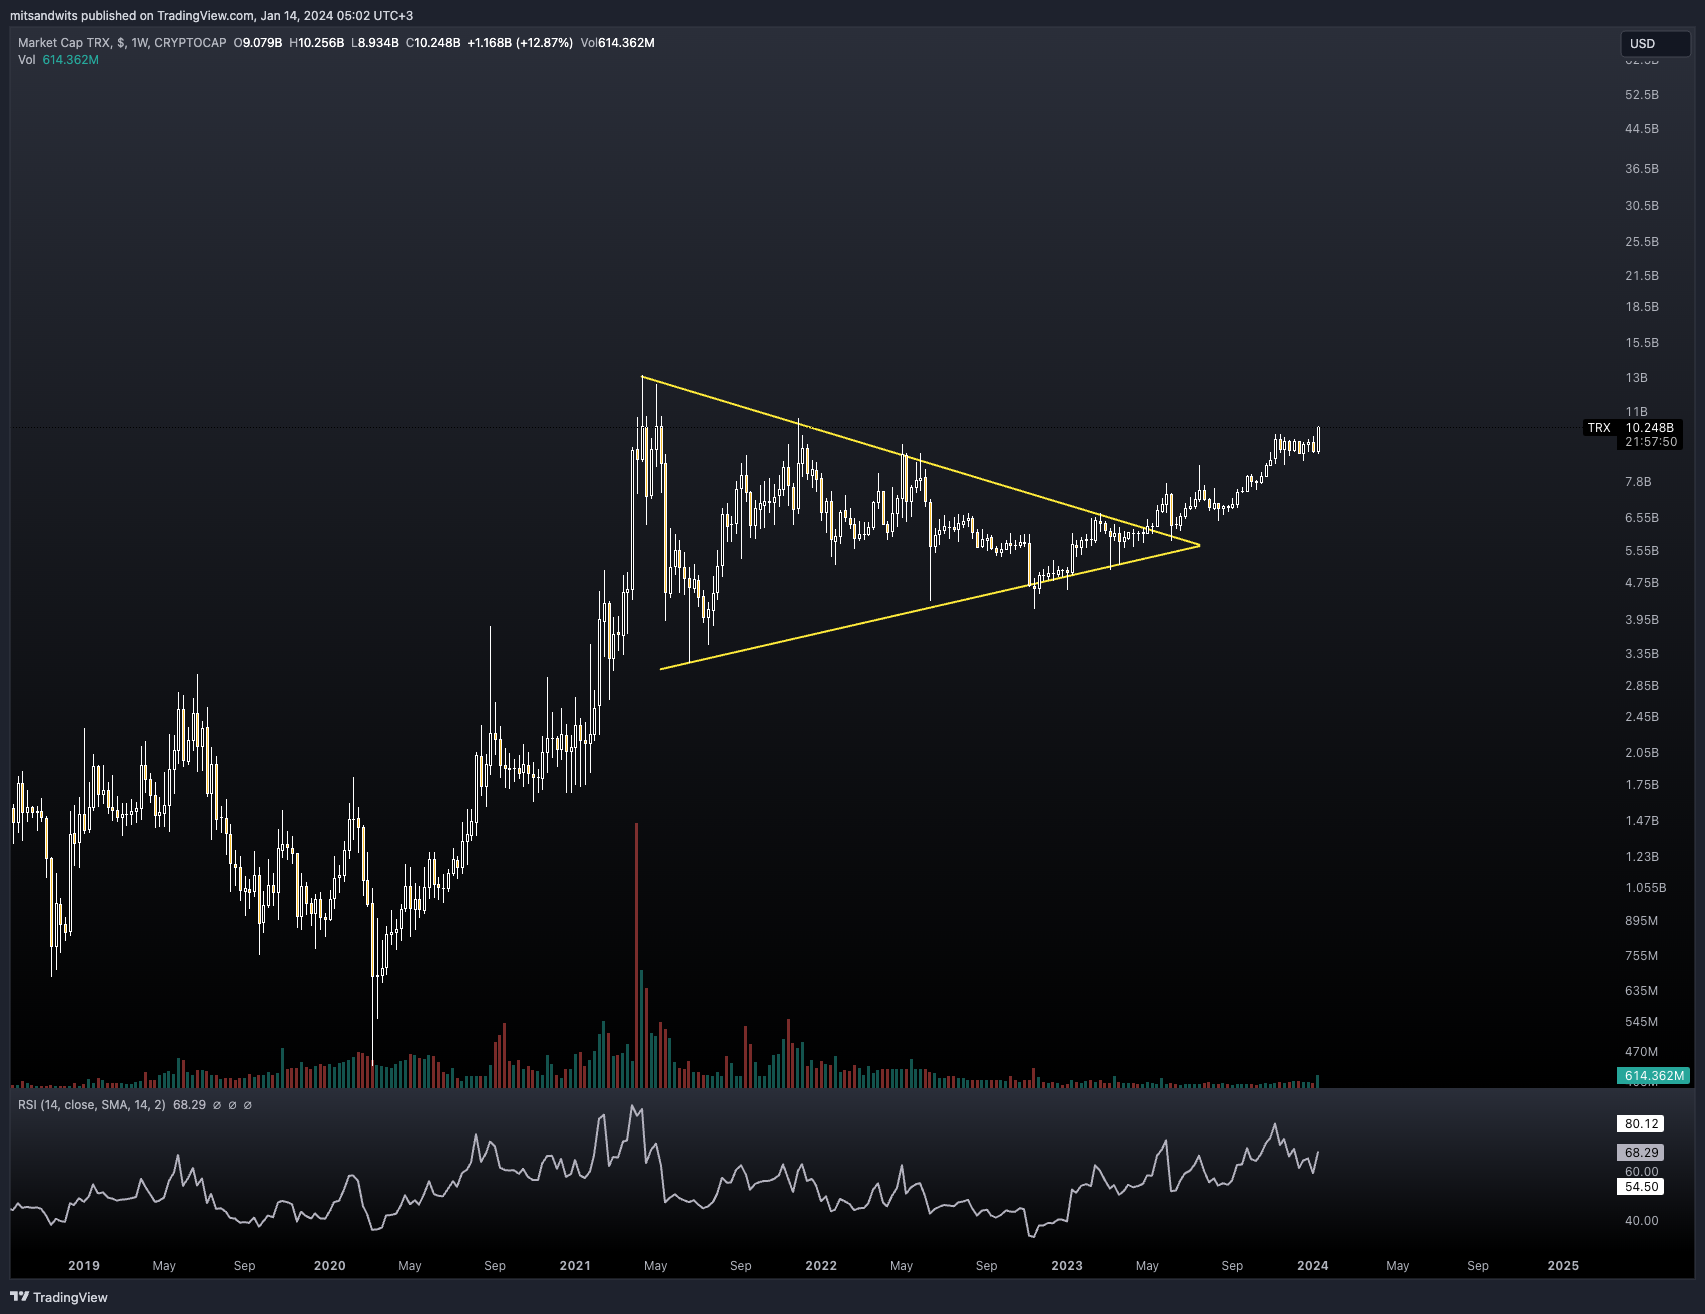Click the 52.5B price axis label

1642,95
